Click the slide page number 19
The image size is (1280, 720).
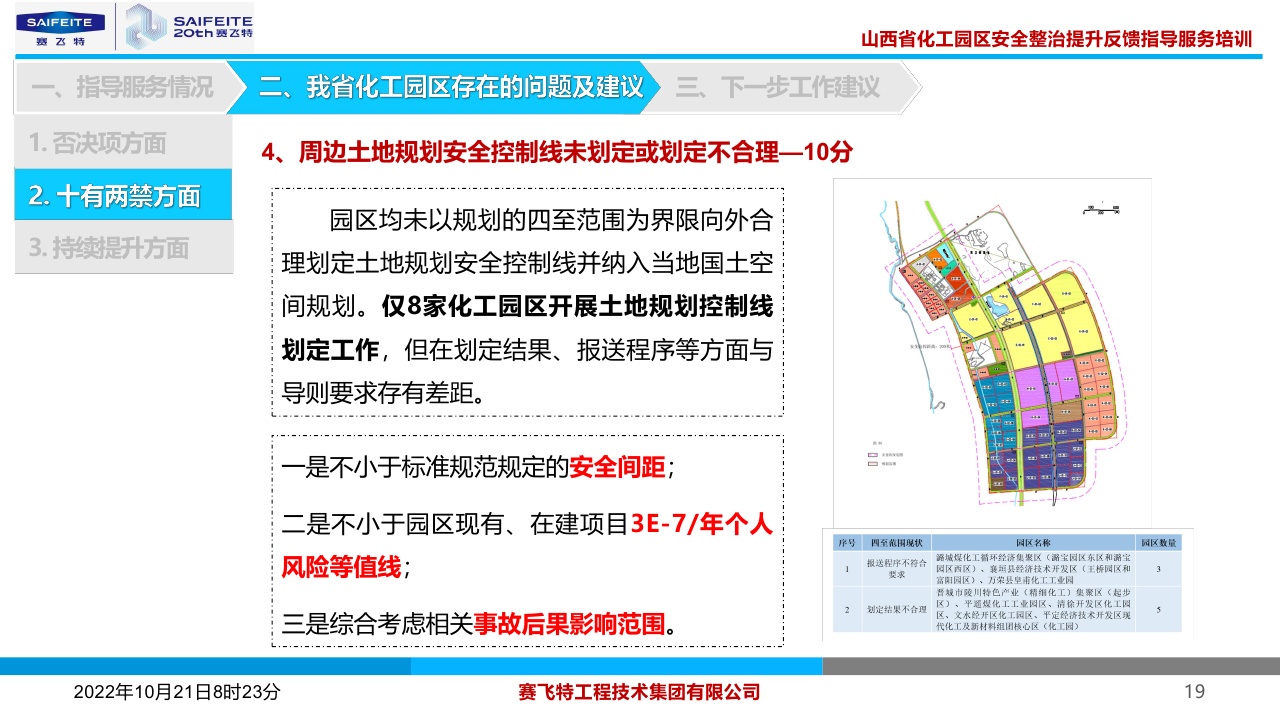click(x=1194, y=691)
